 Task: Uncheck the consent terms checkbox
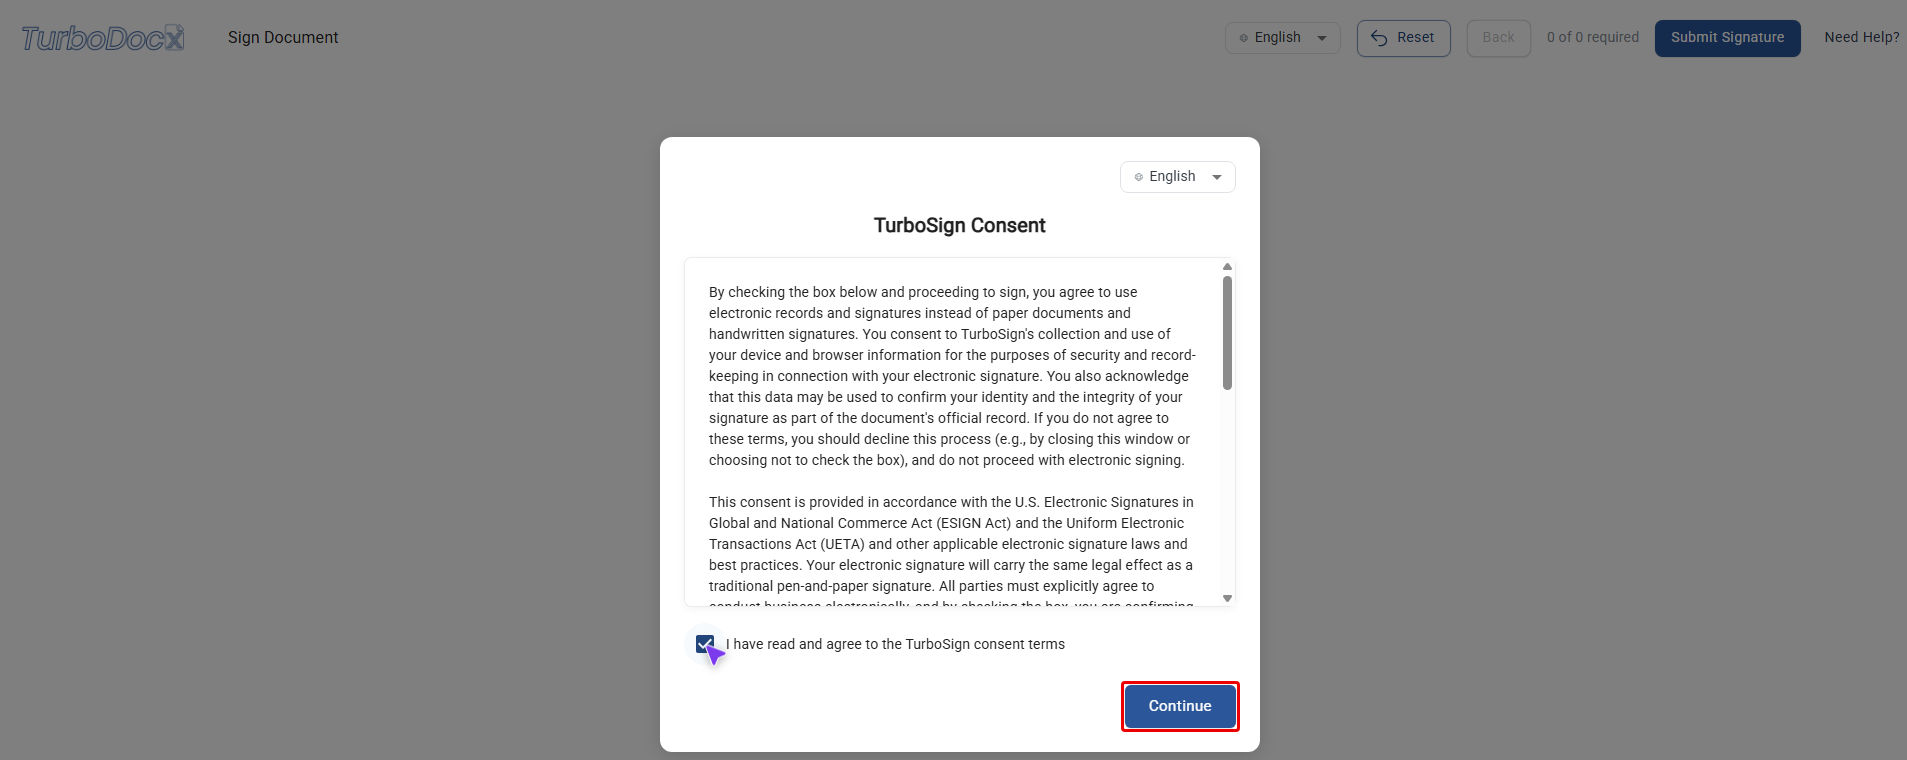click(x=705, y=644)
